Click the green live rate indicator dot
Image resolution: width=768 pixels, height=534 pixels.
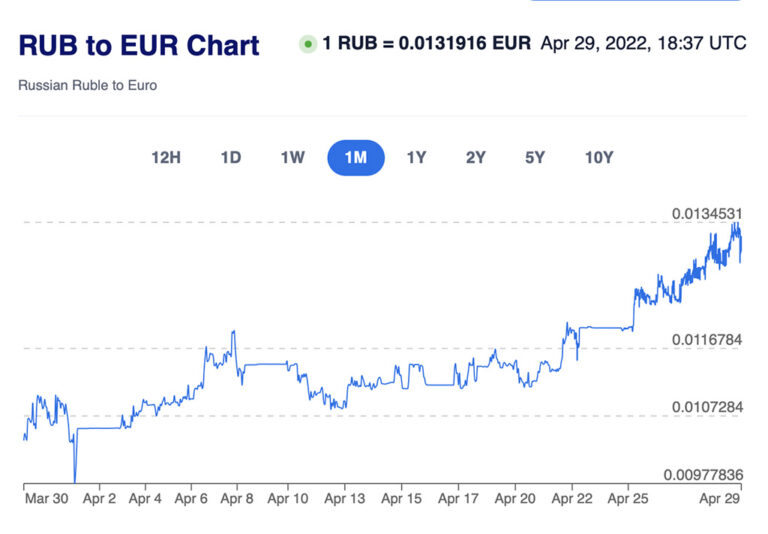click(x=308, y=44)
